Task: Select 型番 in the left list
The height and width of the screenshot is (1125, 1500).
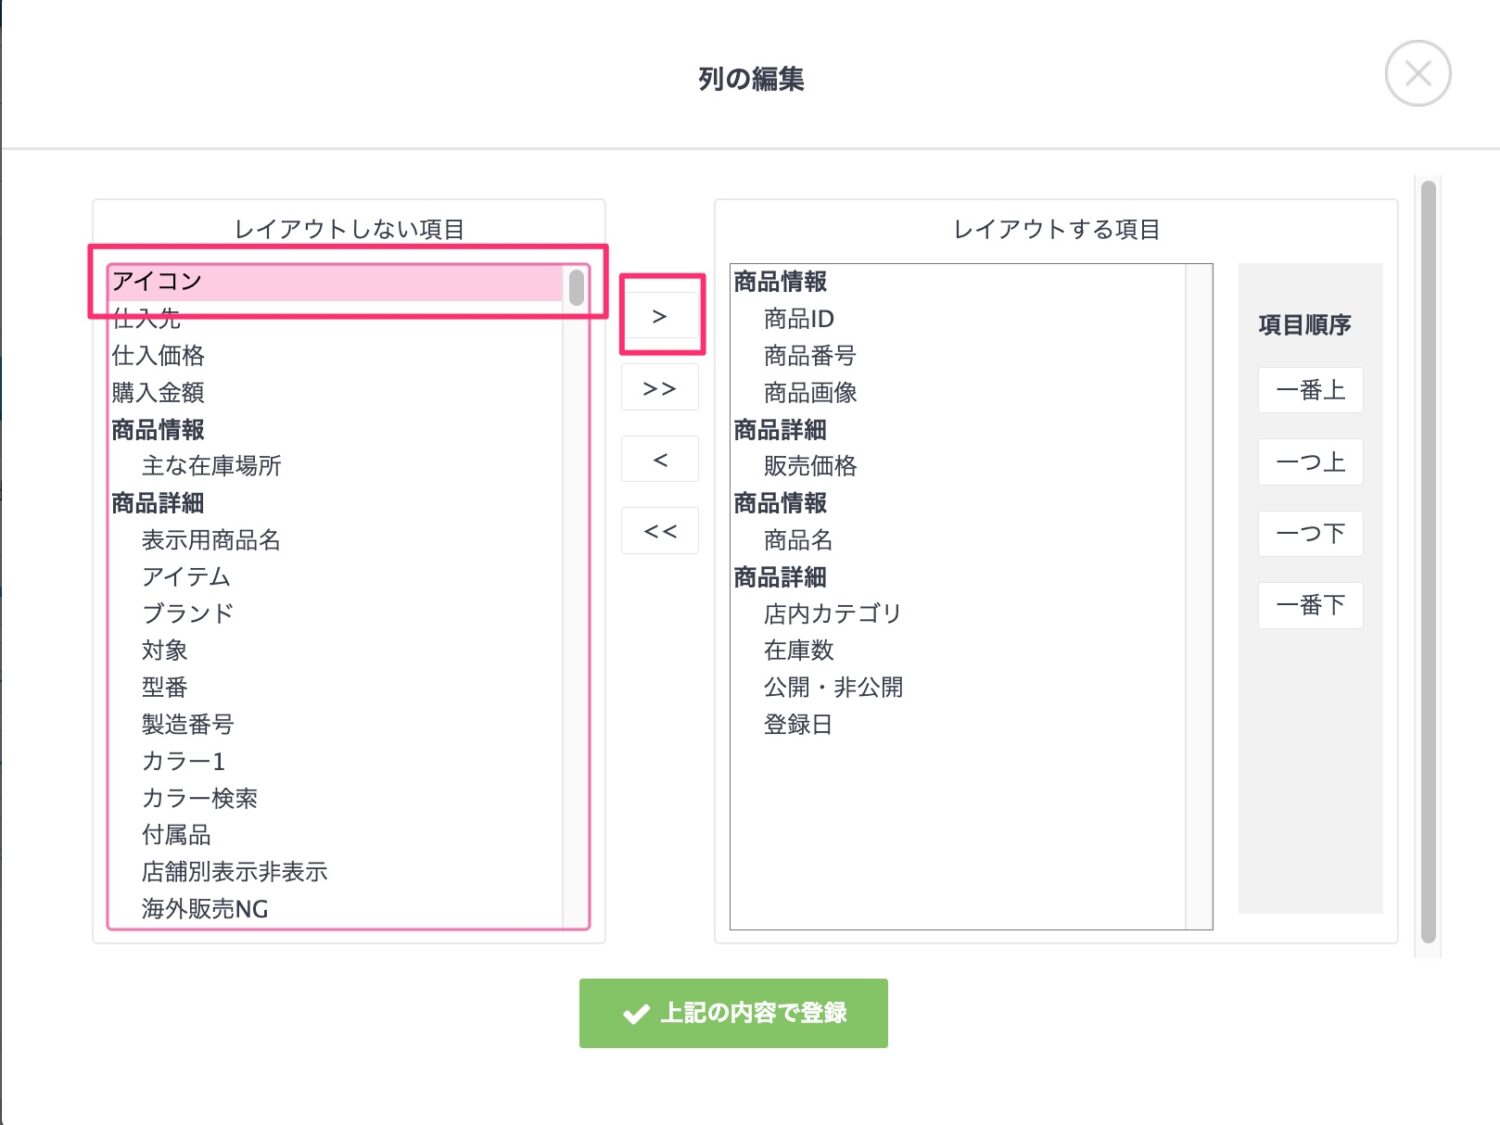Action: tap(336, 688)
